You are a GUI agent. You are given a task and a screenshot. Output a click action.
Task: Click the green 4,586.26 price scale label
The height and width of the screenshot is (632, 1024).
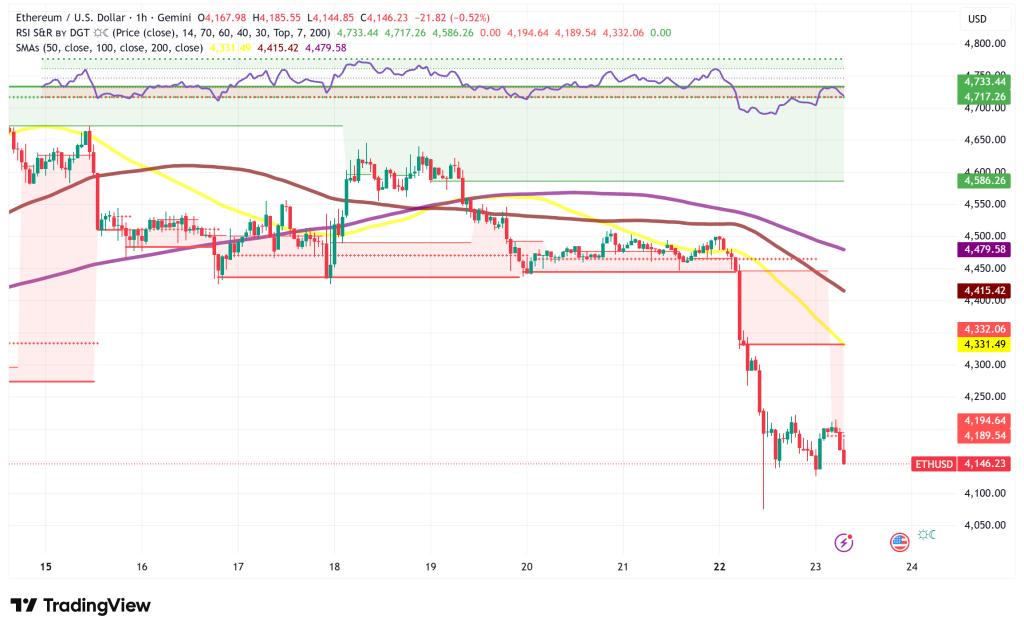coord(984,180)
